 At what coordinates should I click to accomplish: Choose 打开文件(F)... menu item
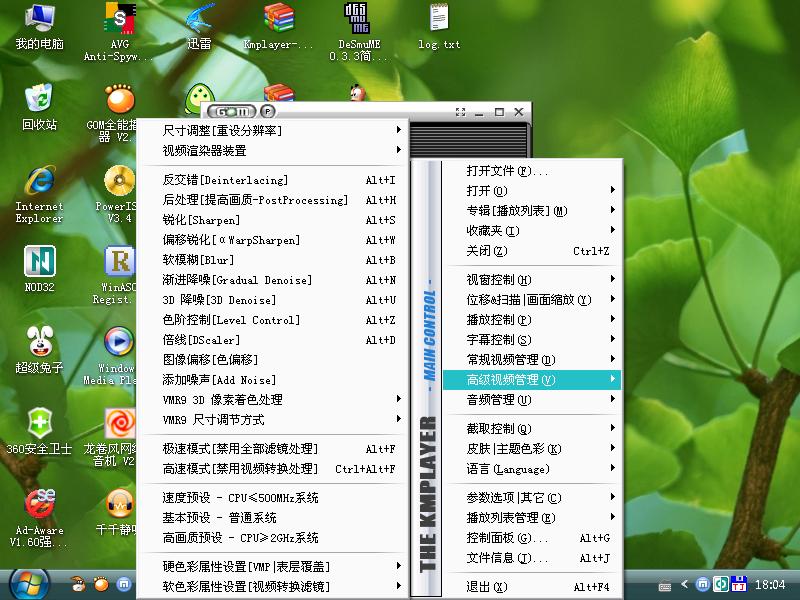pos(532,171)
